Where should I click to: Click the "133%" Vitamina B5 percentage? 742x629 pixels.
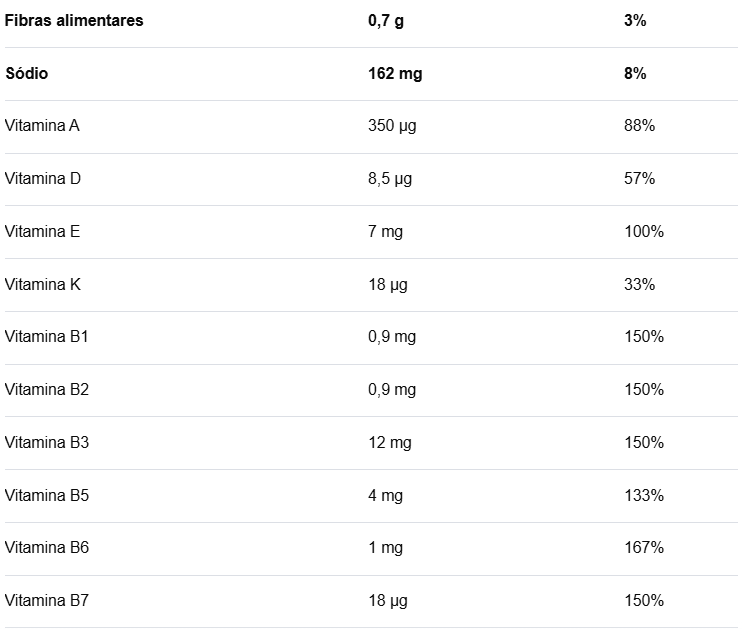click(x=643, y=496)
